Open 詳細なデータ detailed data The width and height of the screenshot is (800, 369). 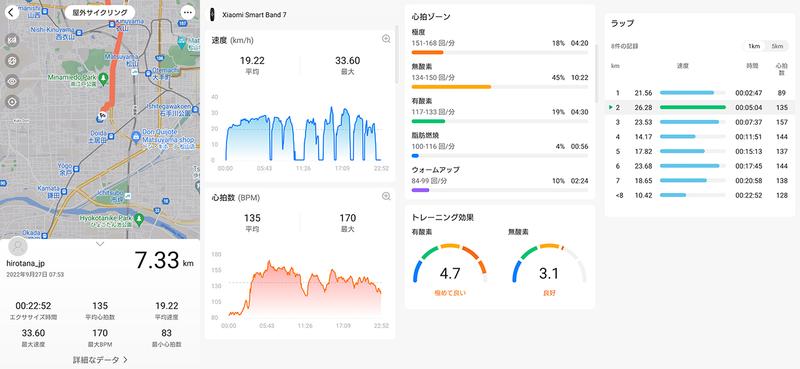[100, 360]
